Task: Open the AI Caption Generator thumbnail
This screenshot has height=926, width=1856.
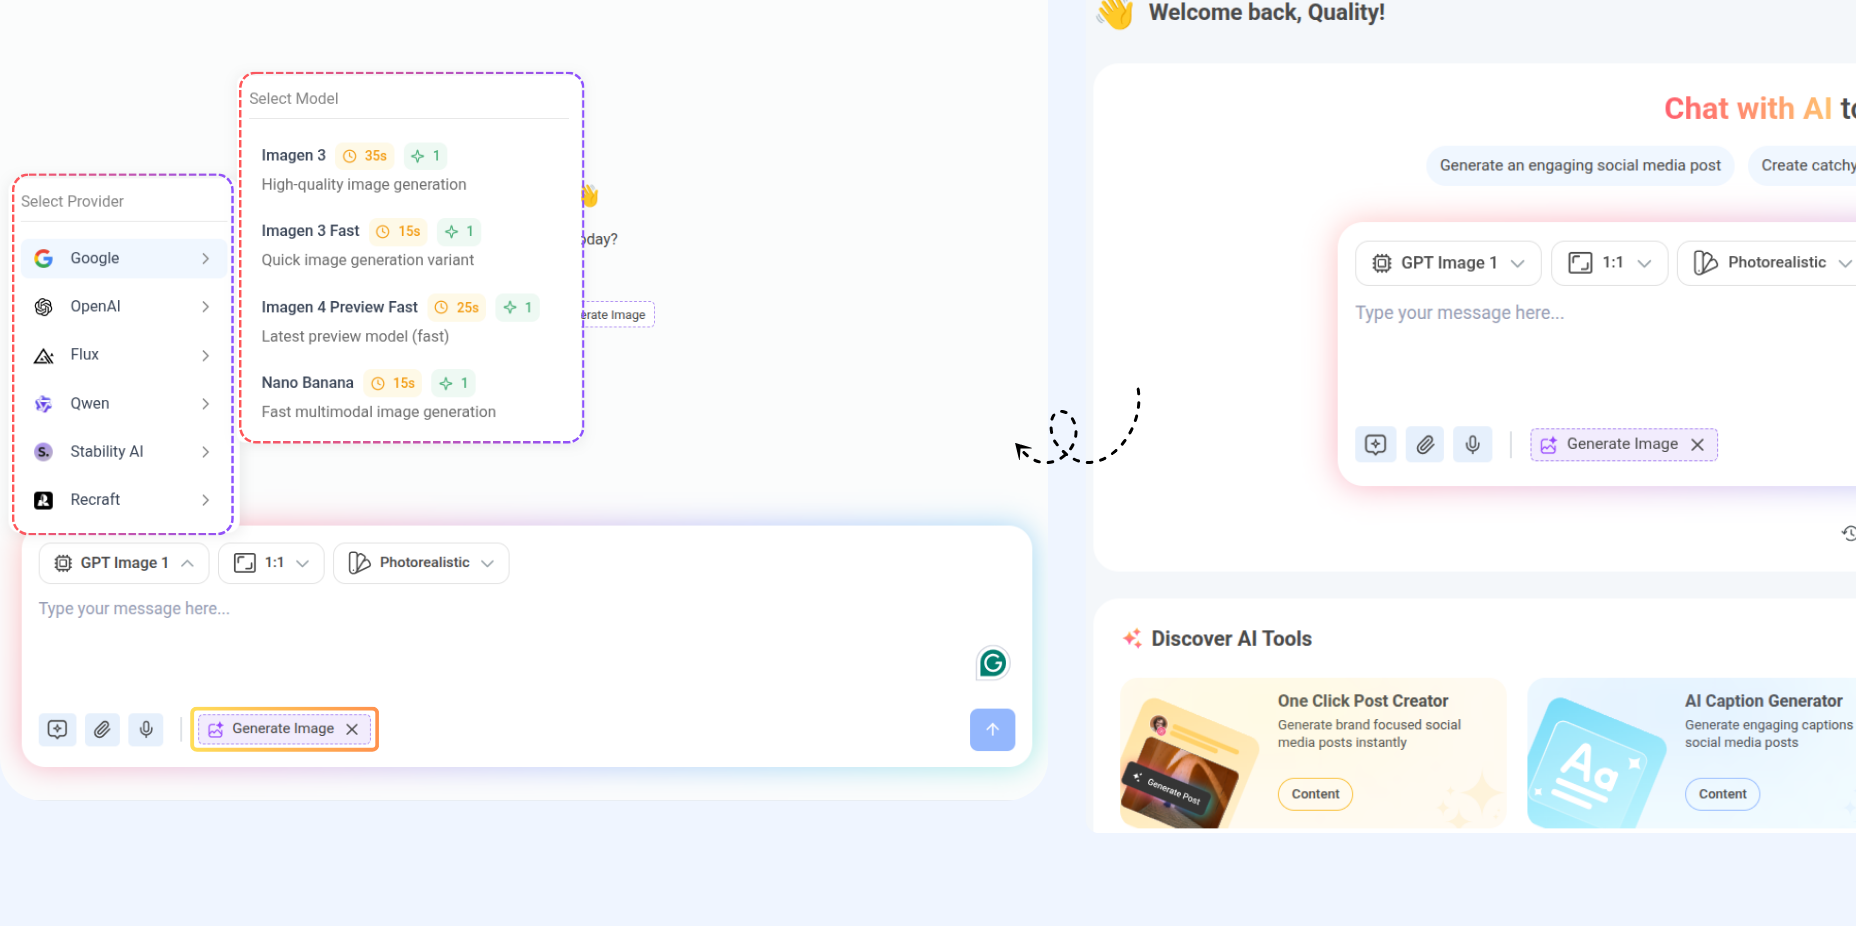Action: (1597, 762)
